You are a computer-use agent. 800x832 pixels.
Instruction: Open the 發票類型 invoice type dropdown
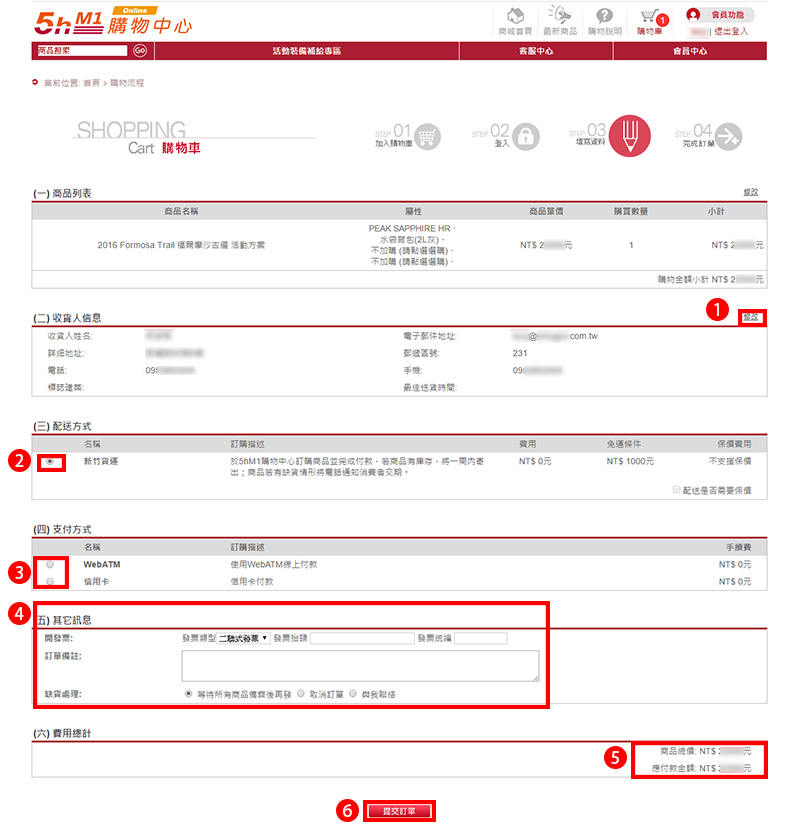243,638
